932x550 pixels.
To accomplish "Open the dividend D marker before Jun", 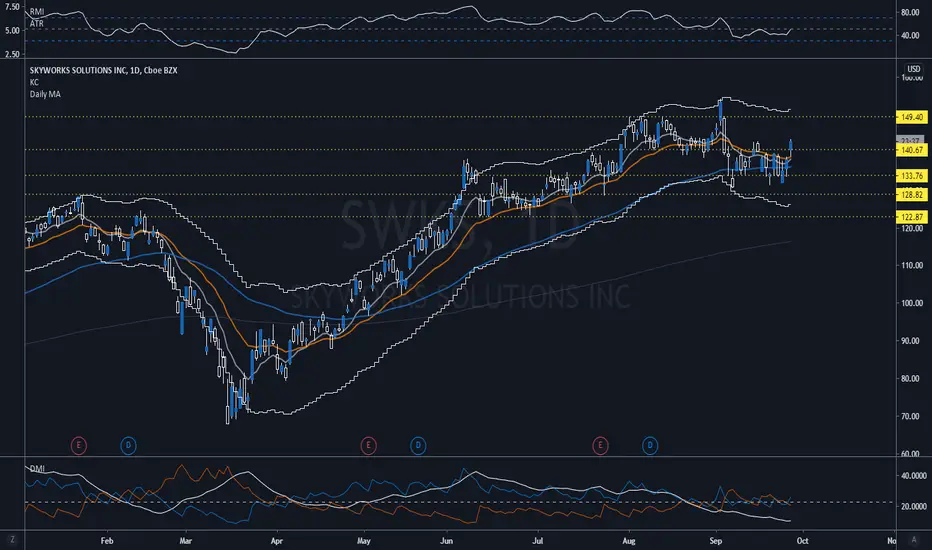I will point(418,445).
